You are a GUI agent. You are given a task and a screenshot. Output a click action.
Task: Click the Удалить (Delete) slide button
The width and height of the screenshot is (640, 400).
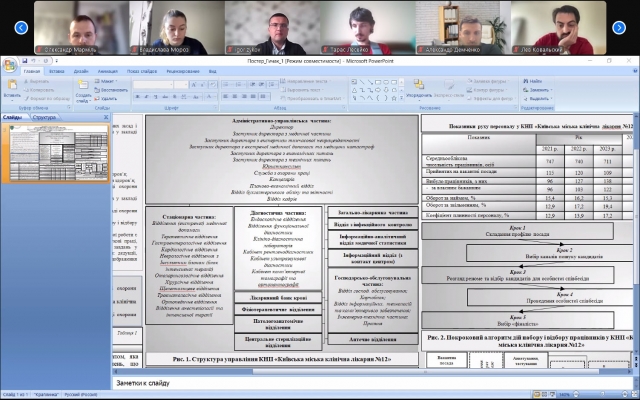click(x=105, y=99)
